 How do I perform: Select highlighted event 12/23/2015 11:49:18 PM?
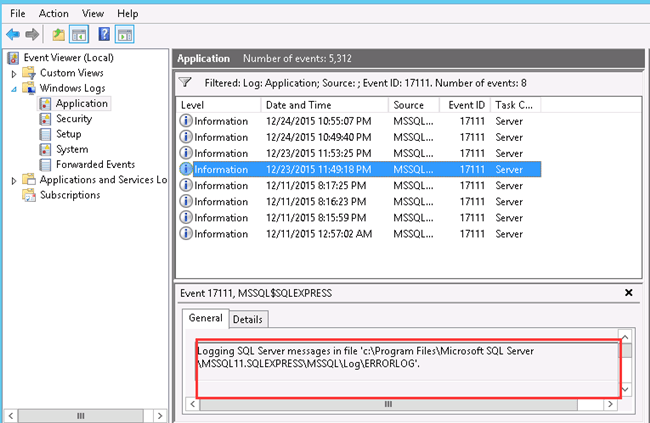(x=359, y=169)
